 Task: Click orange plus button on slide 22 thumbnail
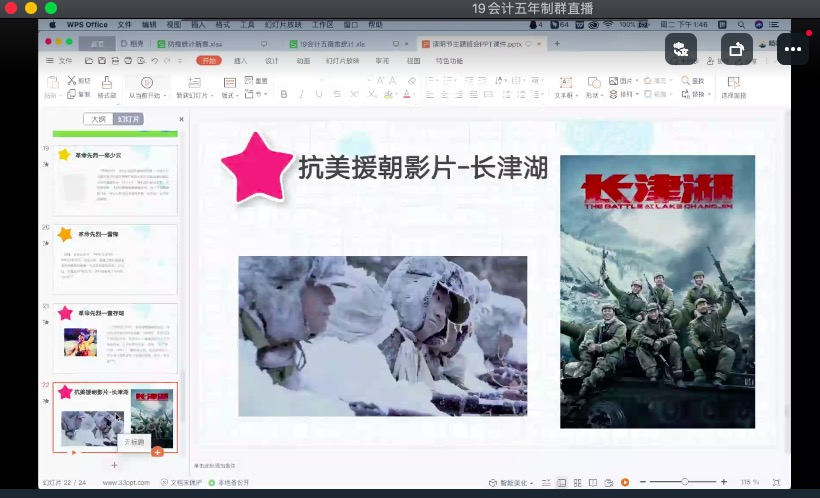click(x=157, y=452)
